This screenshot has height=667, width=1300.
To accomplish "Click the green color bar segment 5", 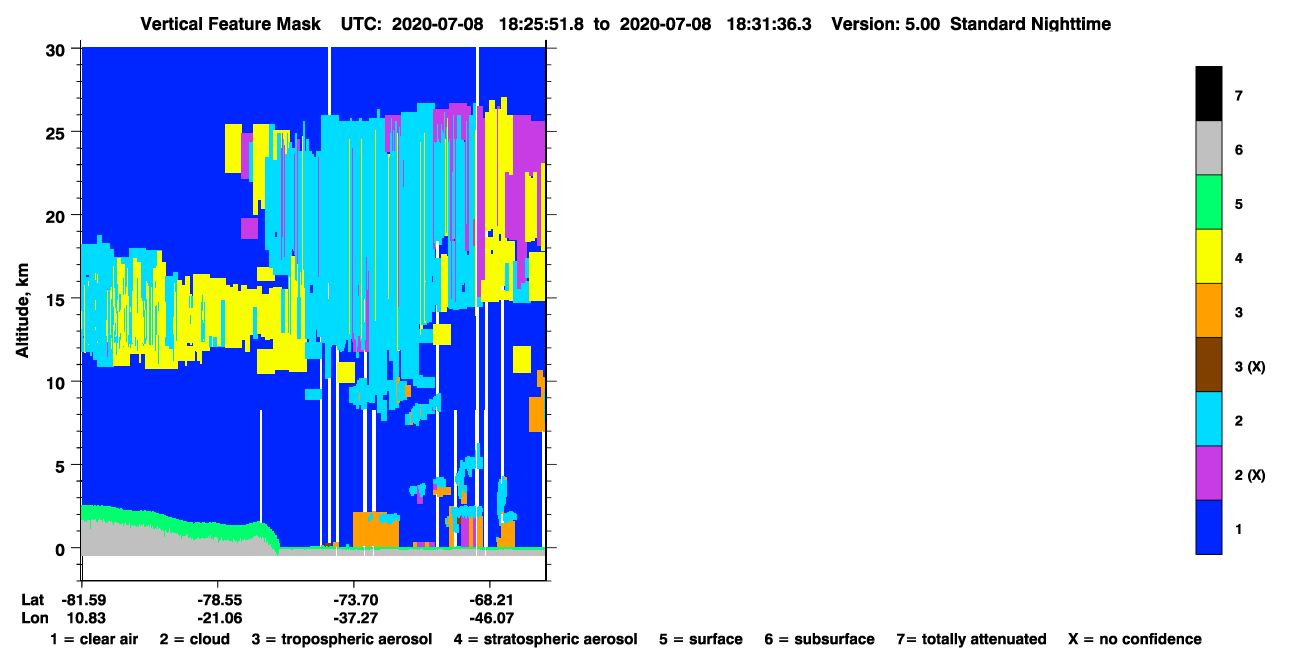I will (x=1208, y=202).
